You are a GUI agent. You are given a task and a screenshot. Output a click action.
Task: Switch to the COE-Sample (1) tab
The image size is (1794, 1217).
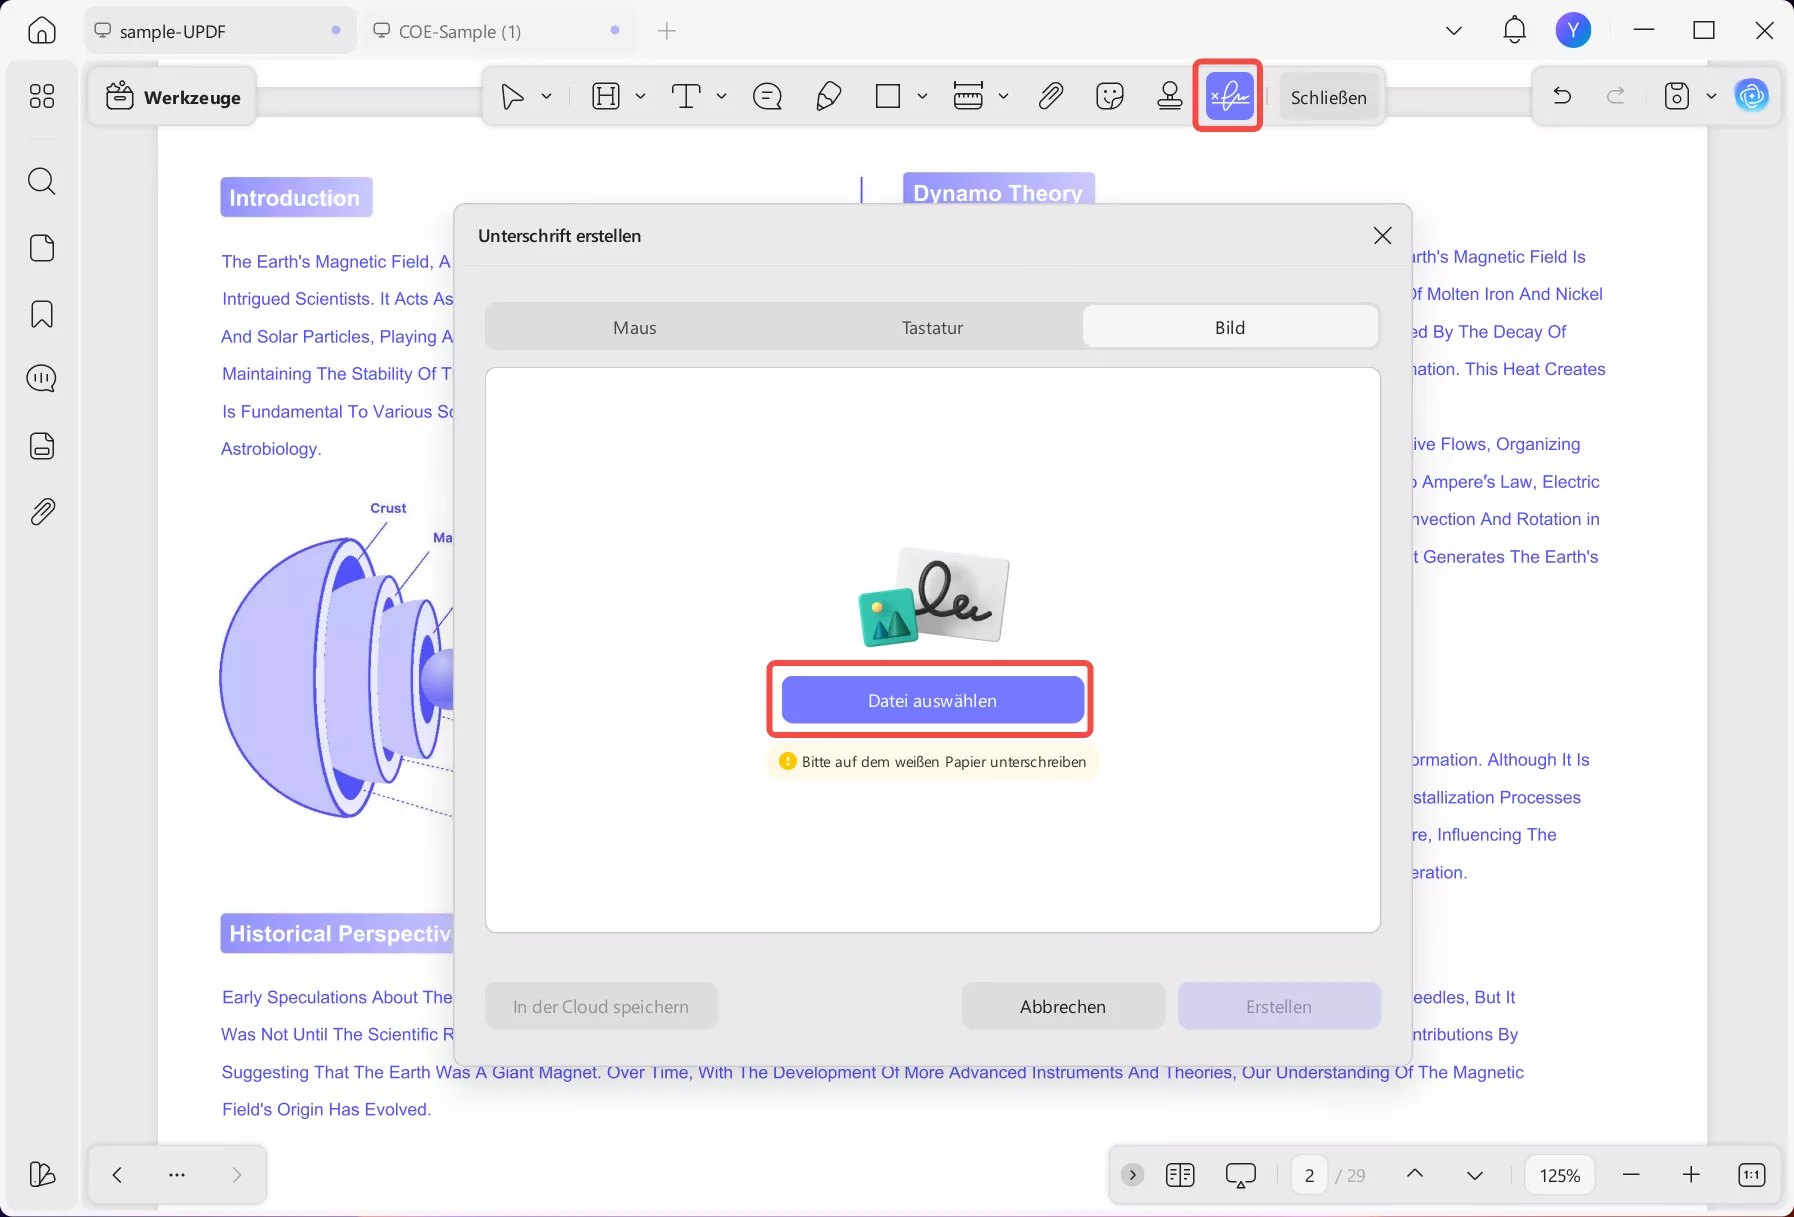(x=498, y=31)
